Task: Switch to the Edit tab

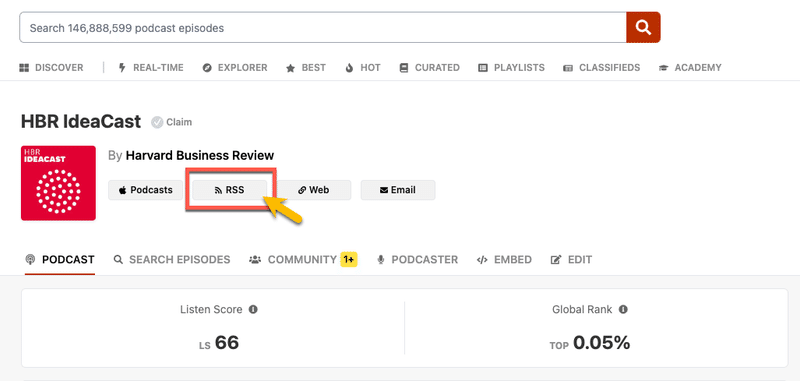Action: click(571, 260)
